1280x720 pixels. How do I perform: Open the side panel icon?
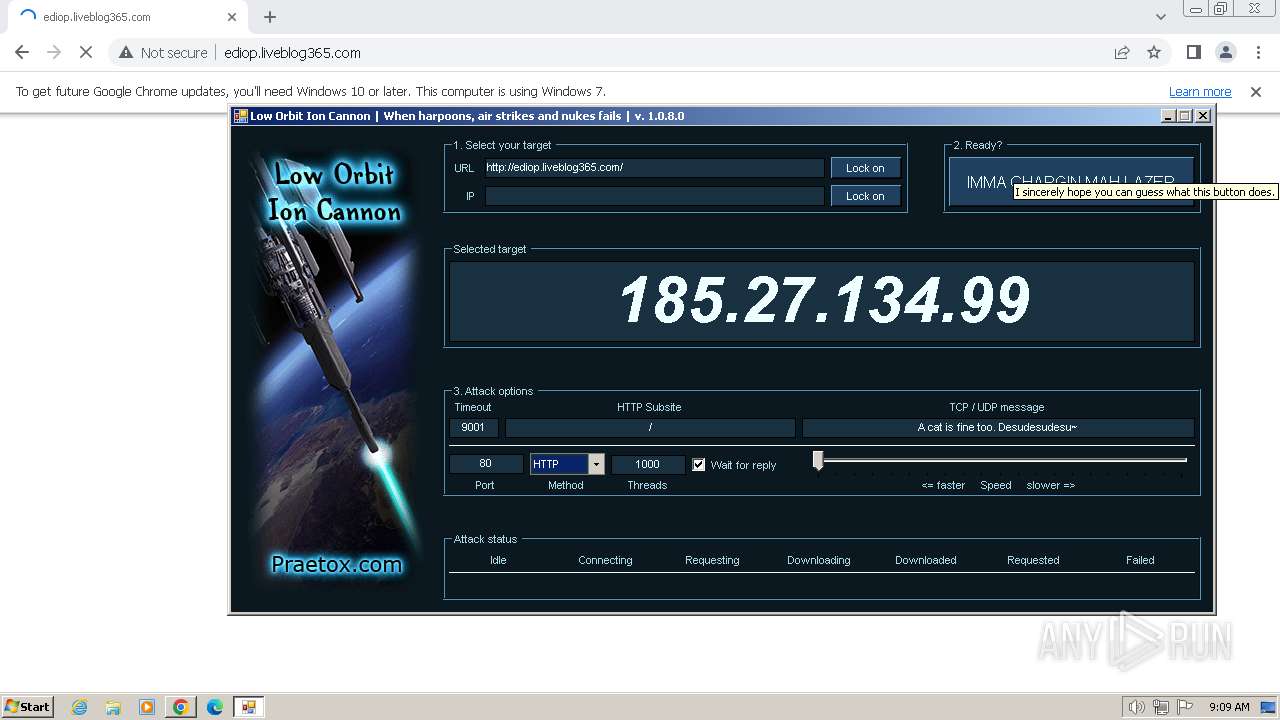click(x=1194, y=52)
